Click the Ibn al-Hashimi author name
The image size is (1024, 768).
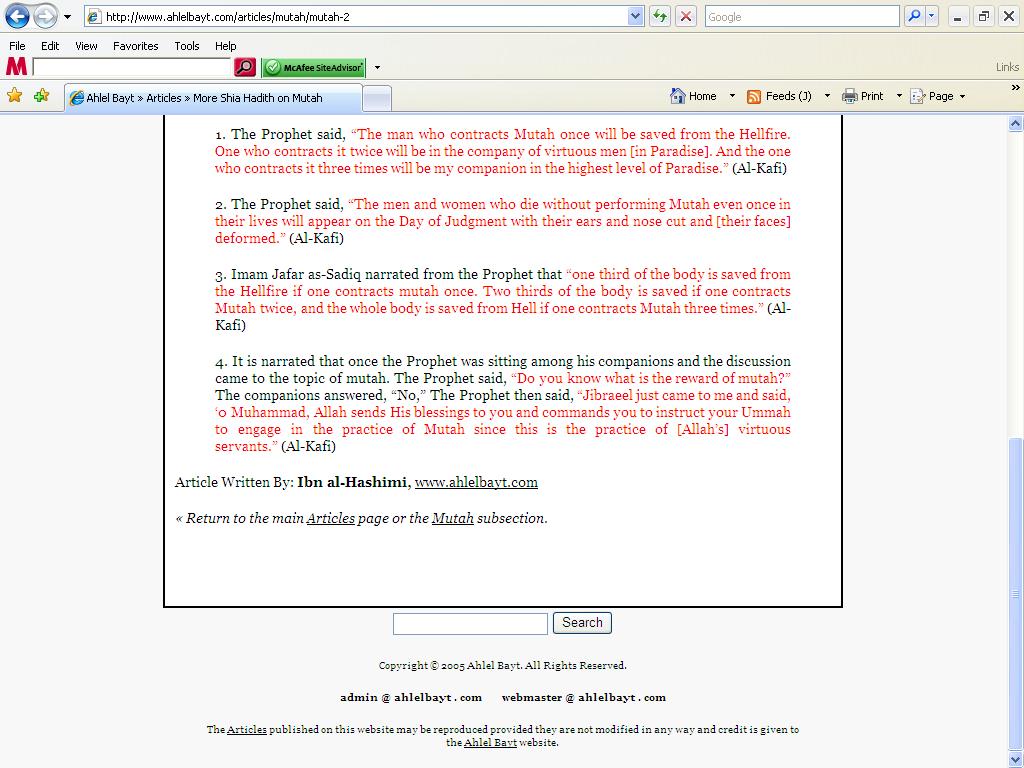(x=352, y=483)
